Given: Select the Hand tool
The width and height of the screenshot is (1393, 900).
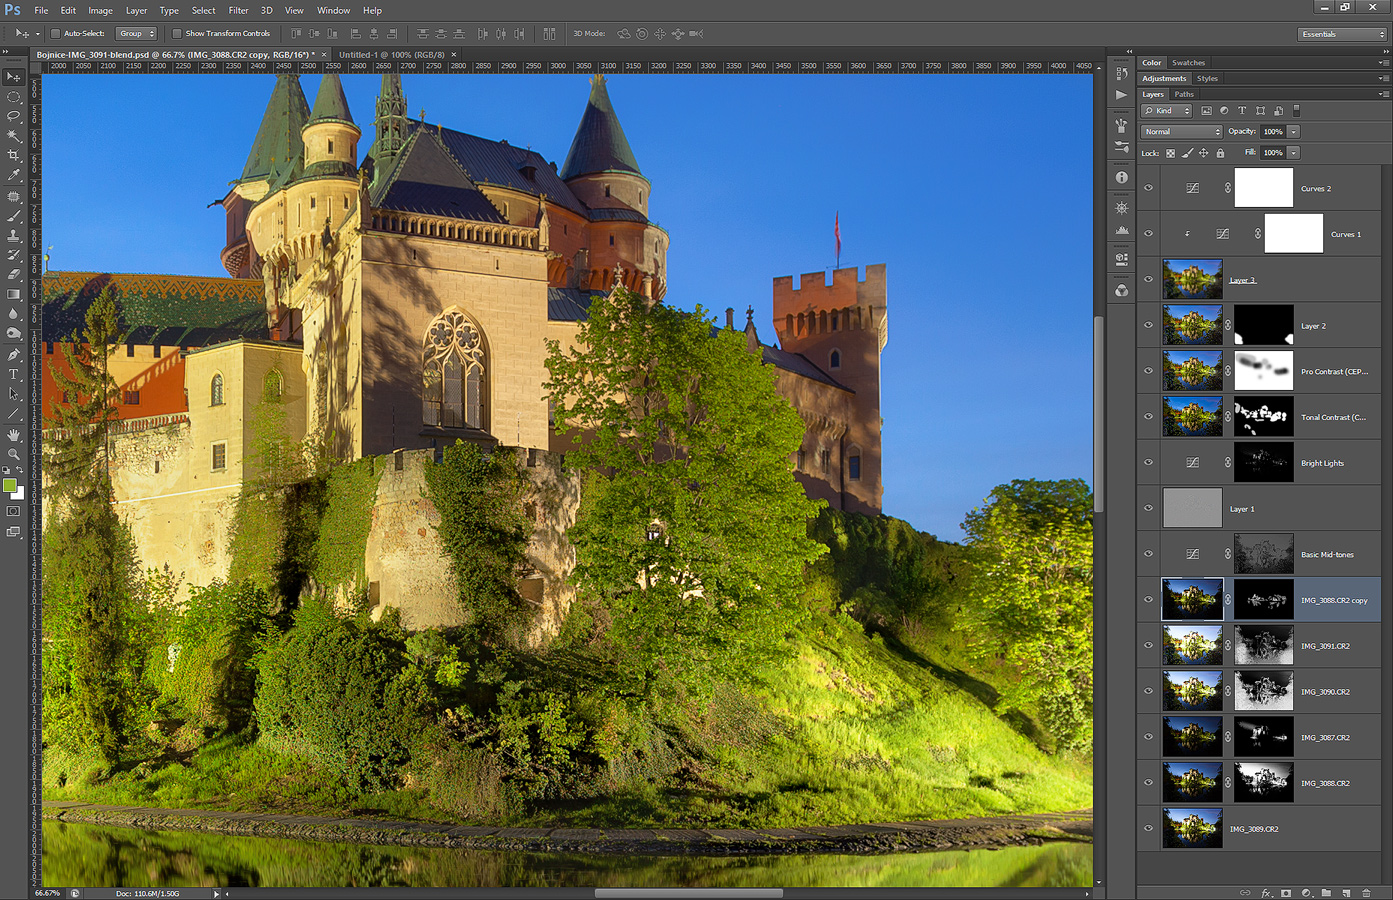Looking at the screenshot, I should pos(13,435).
